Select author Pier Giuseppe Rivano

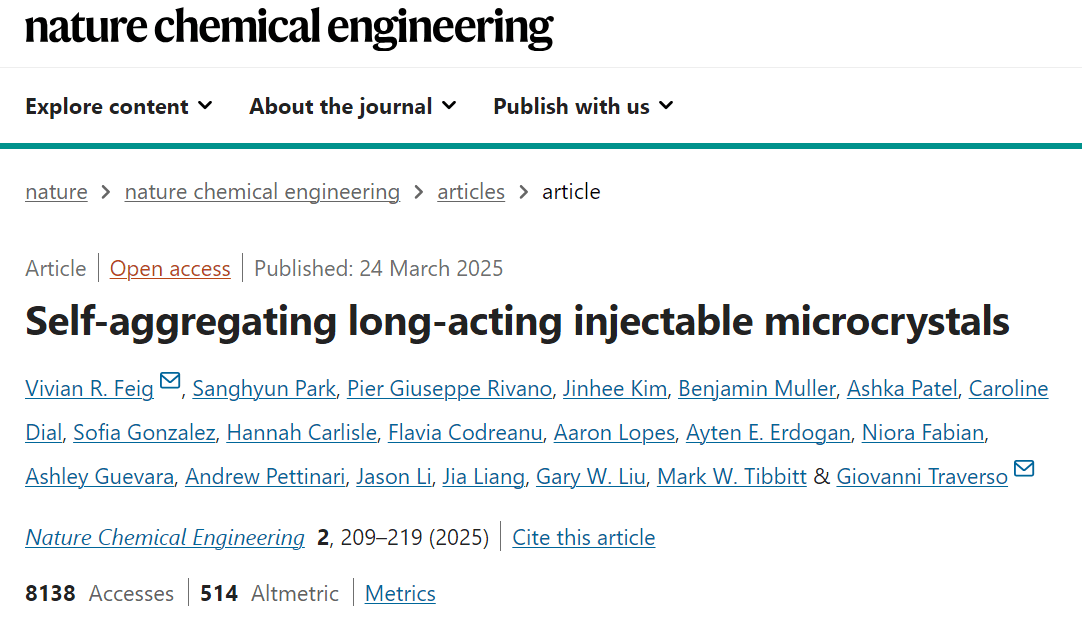pos(450,388)
